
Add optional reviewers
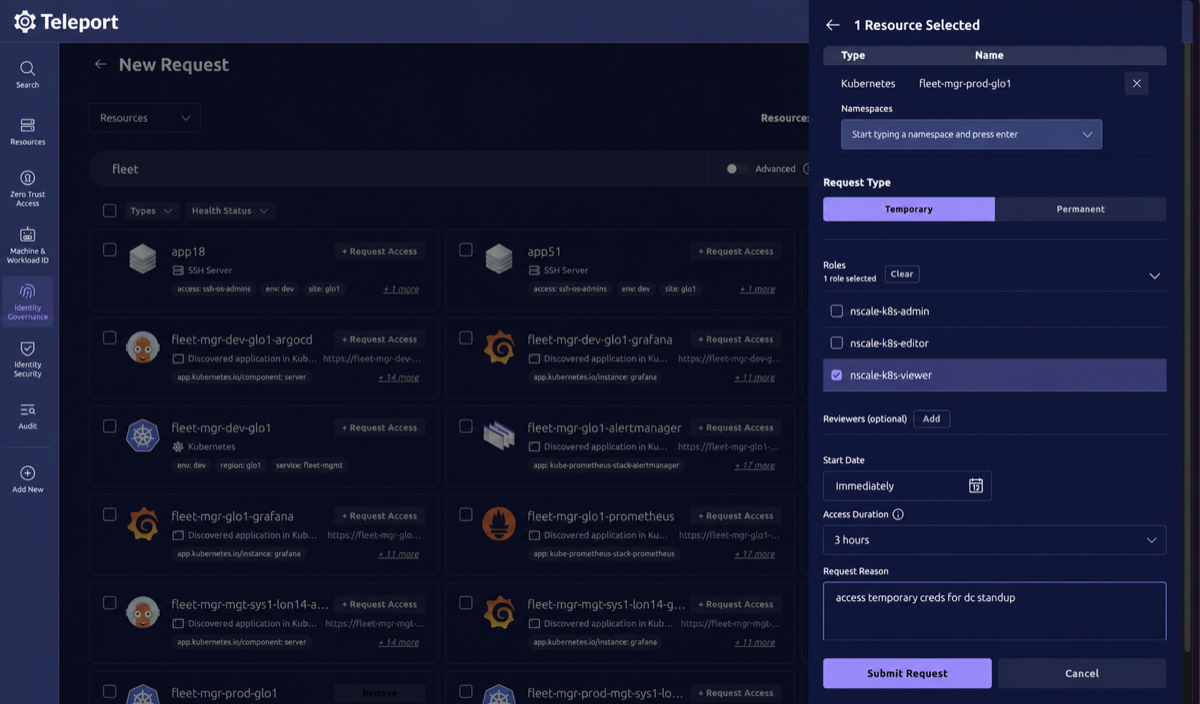pos(931,419)
